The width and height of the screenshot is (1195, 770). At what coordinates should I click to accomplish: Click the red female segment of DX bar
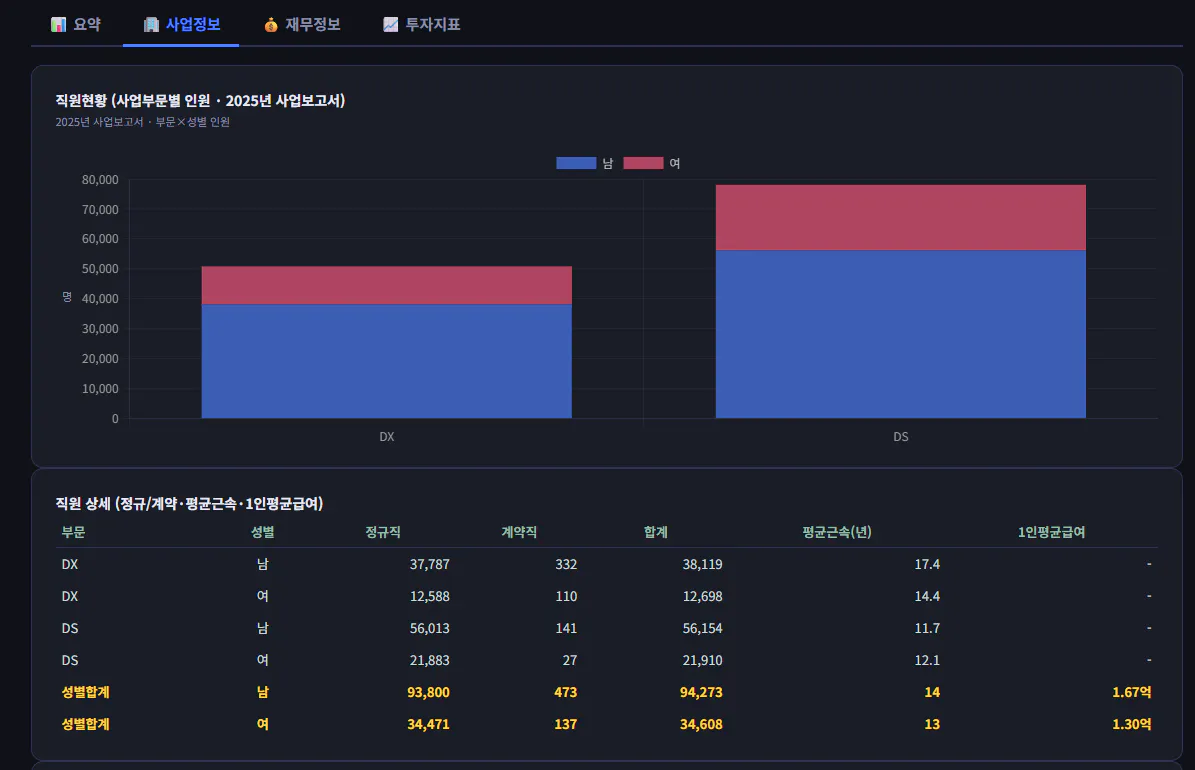[386, 286]
